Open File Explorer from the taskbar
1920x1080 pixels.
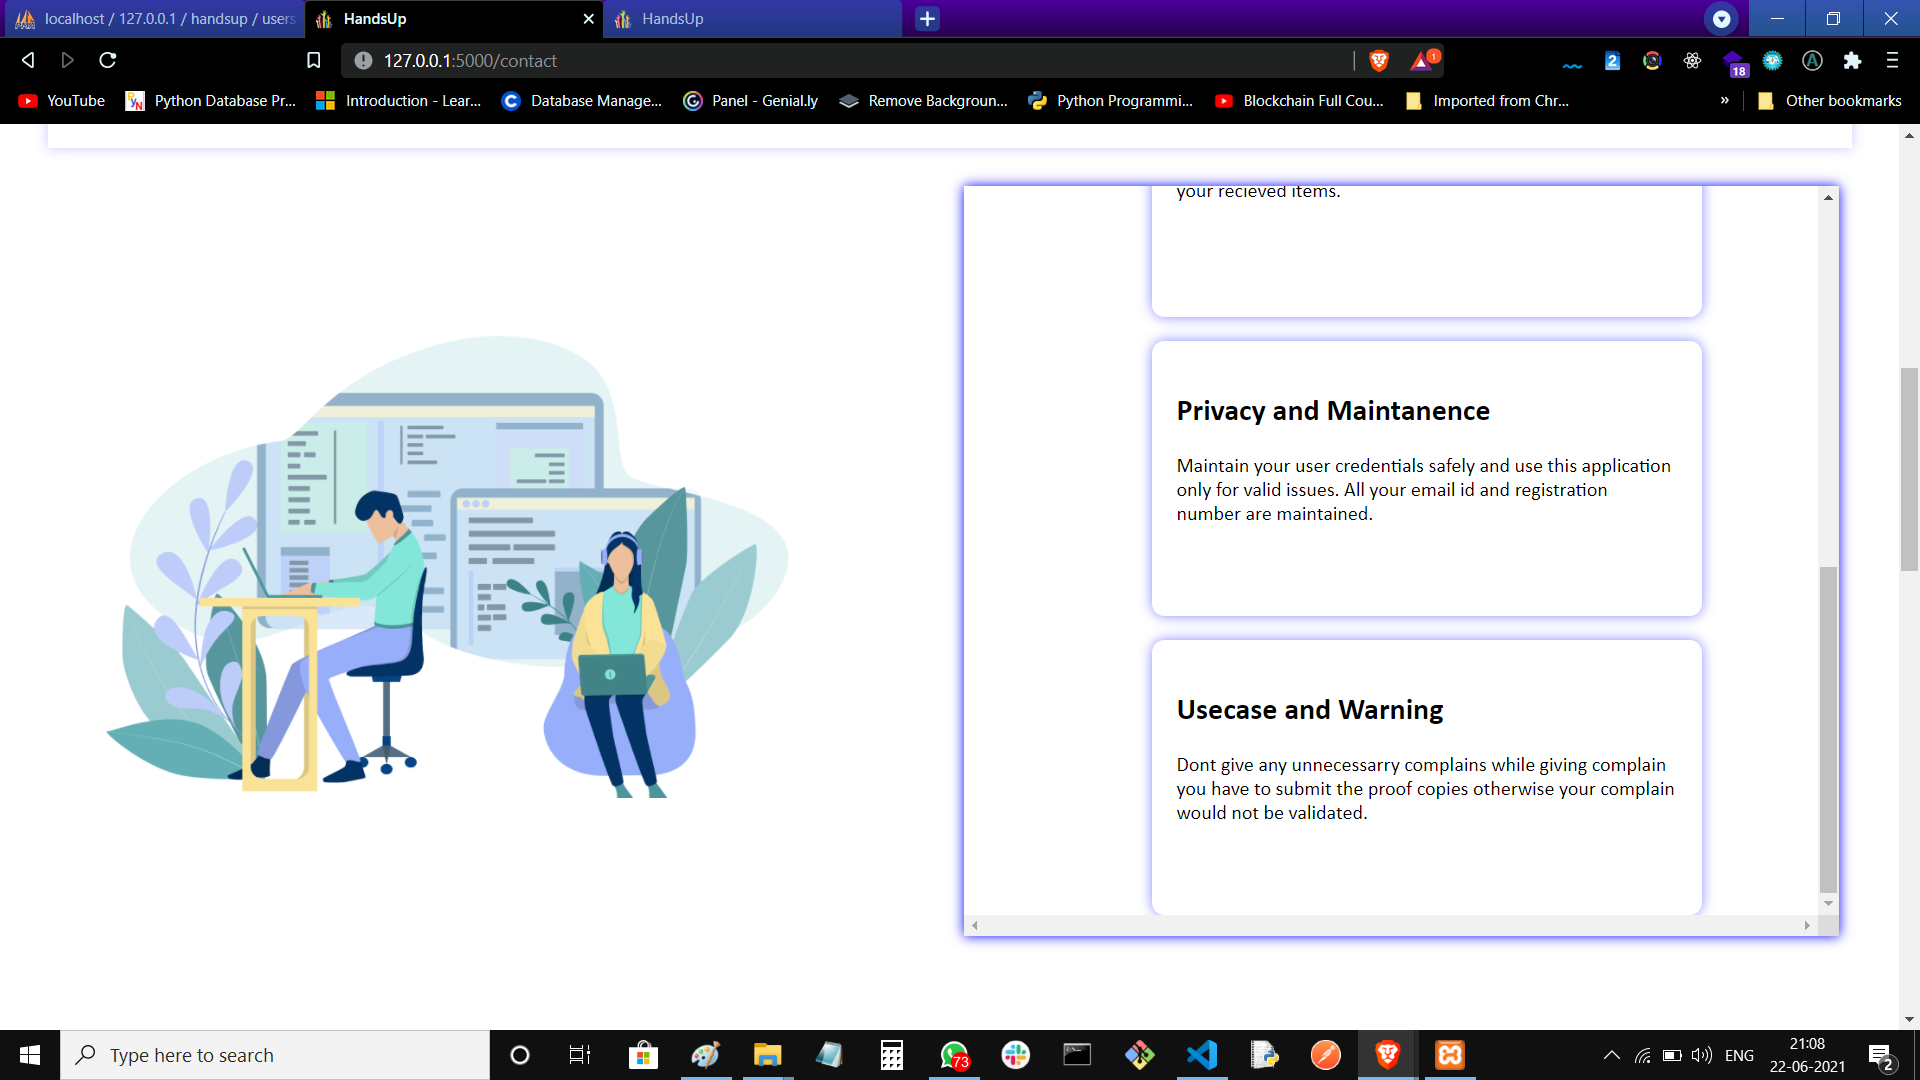[x=767, y=1055]
